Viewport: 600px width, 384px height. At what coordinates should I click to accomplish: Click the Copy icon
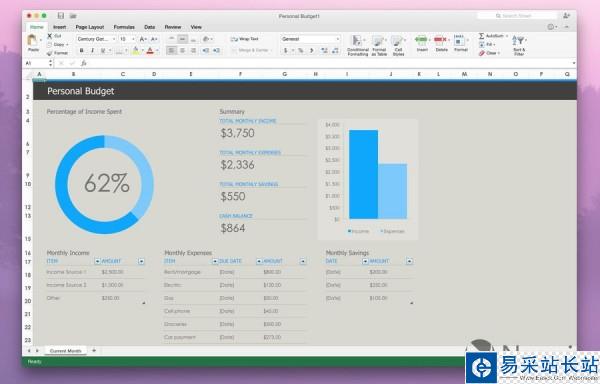point(49,44)
